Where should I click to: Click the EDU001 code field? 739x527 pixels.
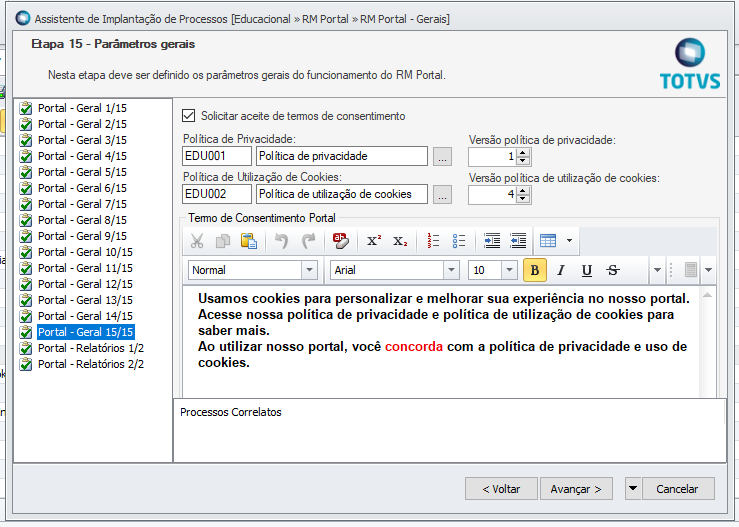[x=217, y=156]
